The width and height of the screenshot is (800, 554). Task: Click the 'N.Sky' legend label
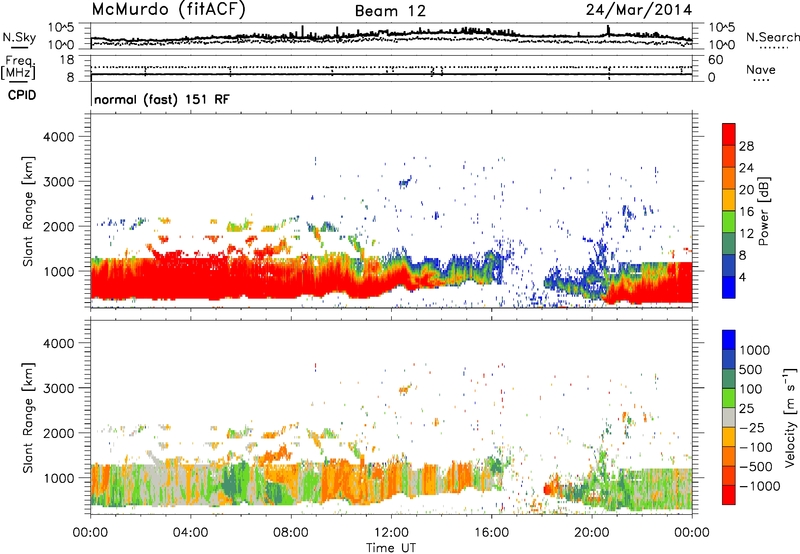19,37
